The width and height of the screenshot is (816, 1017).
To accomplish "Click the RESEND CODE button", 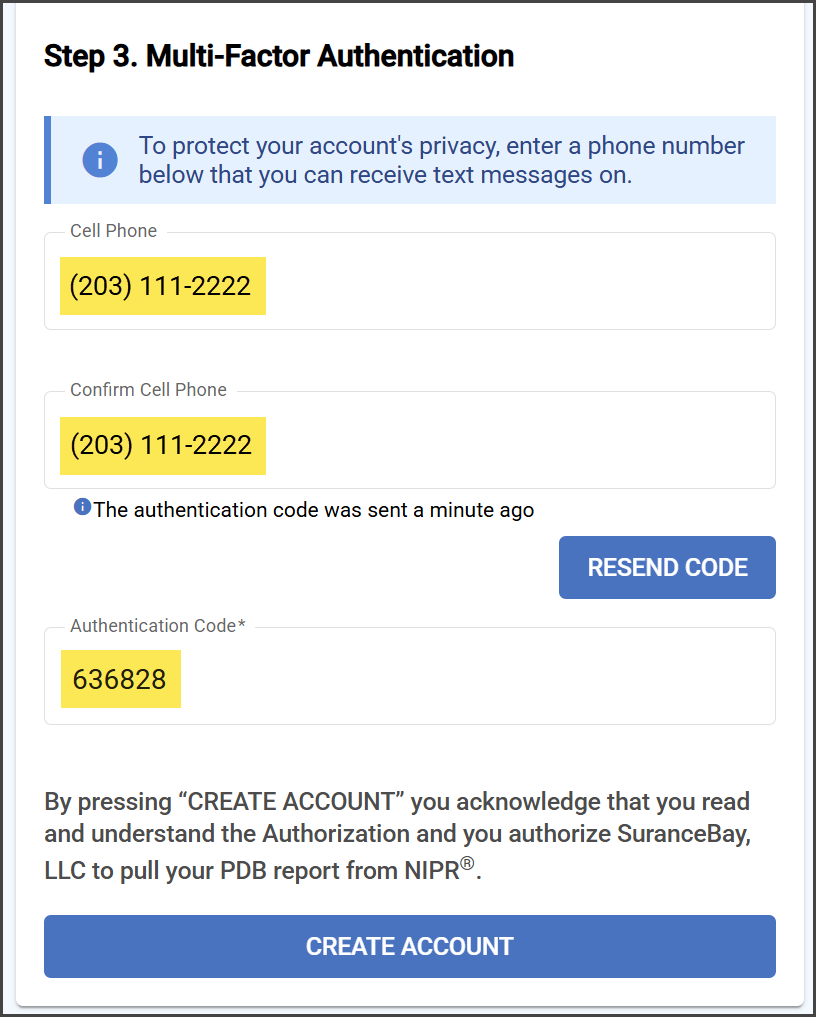I will (667, 567).
